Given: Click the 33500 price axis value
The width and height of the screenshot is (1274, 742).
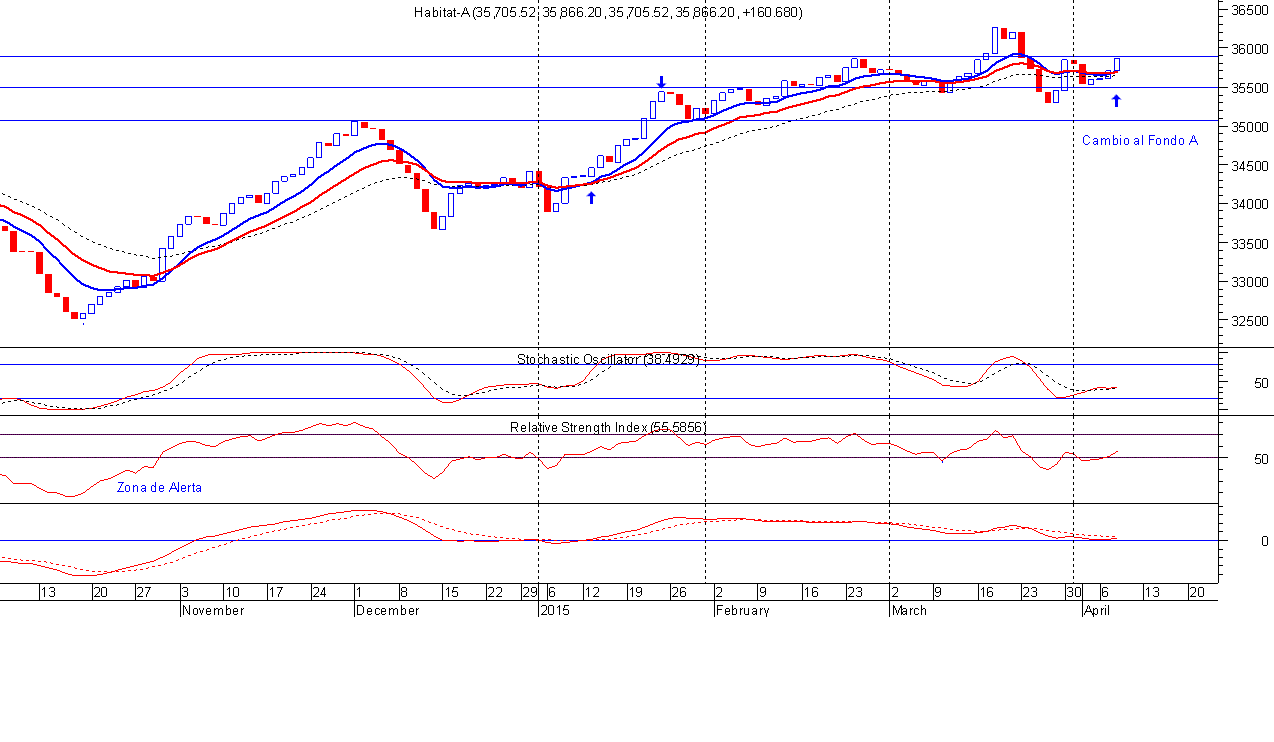Looking at the screenshot, I should click(x=1249, y=244).
